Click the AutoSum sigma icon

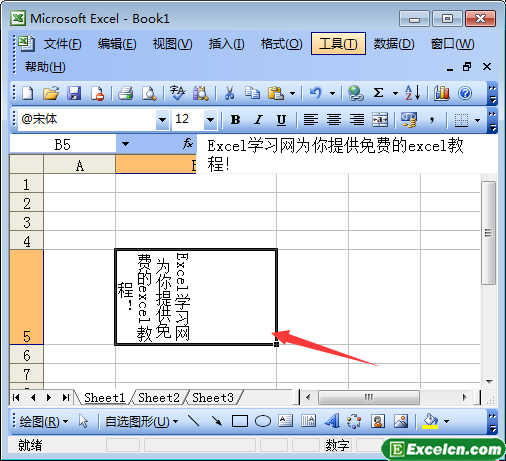pyautogui.click(x=378, y=93)
